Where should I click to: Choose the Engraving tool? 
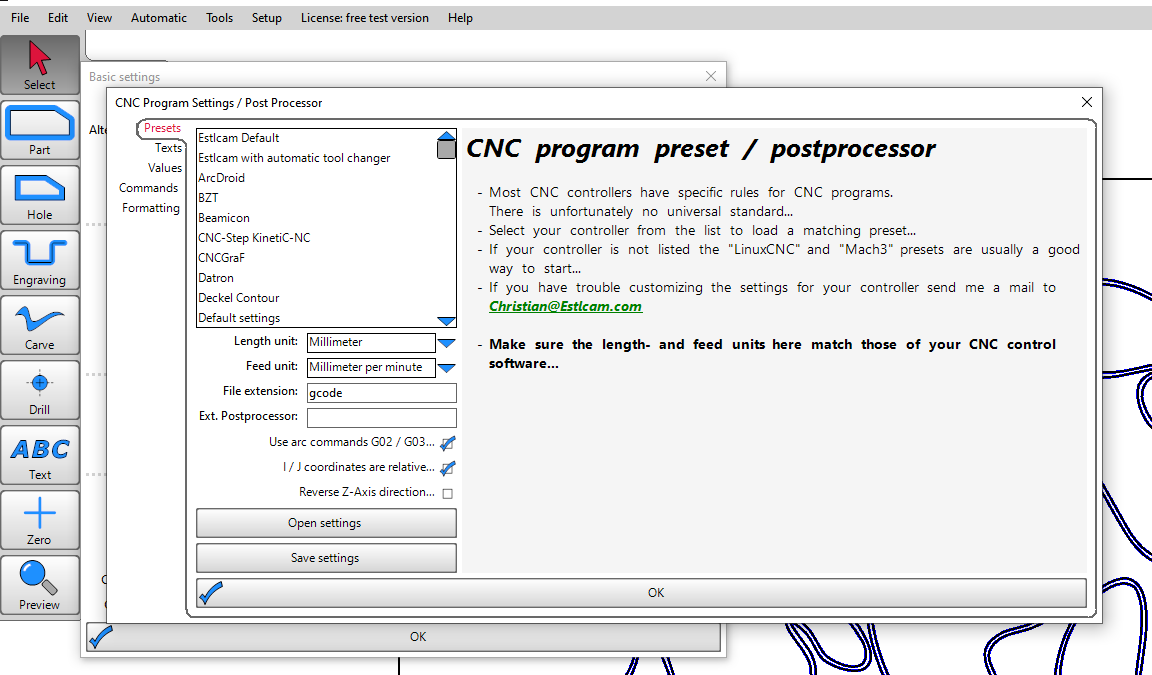(40, 260)
